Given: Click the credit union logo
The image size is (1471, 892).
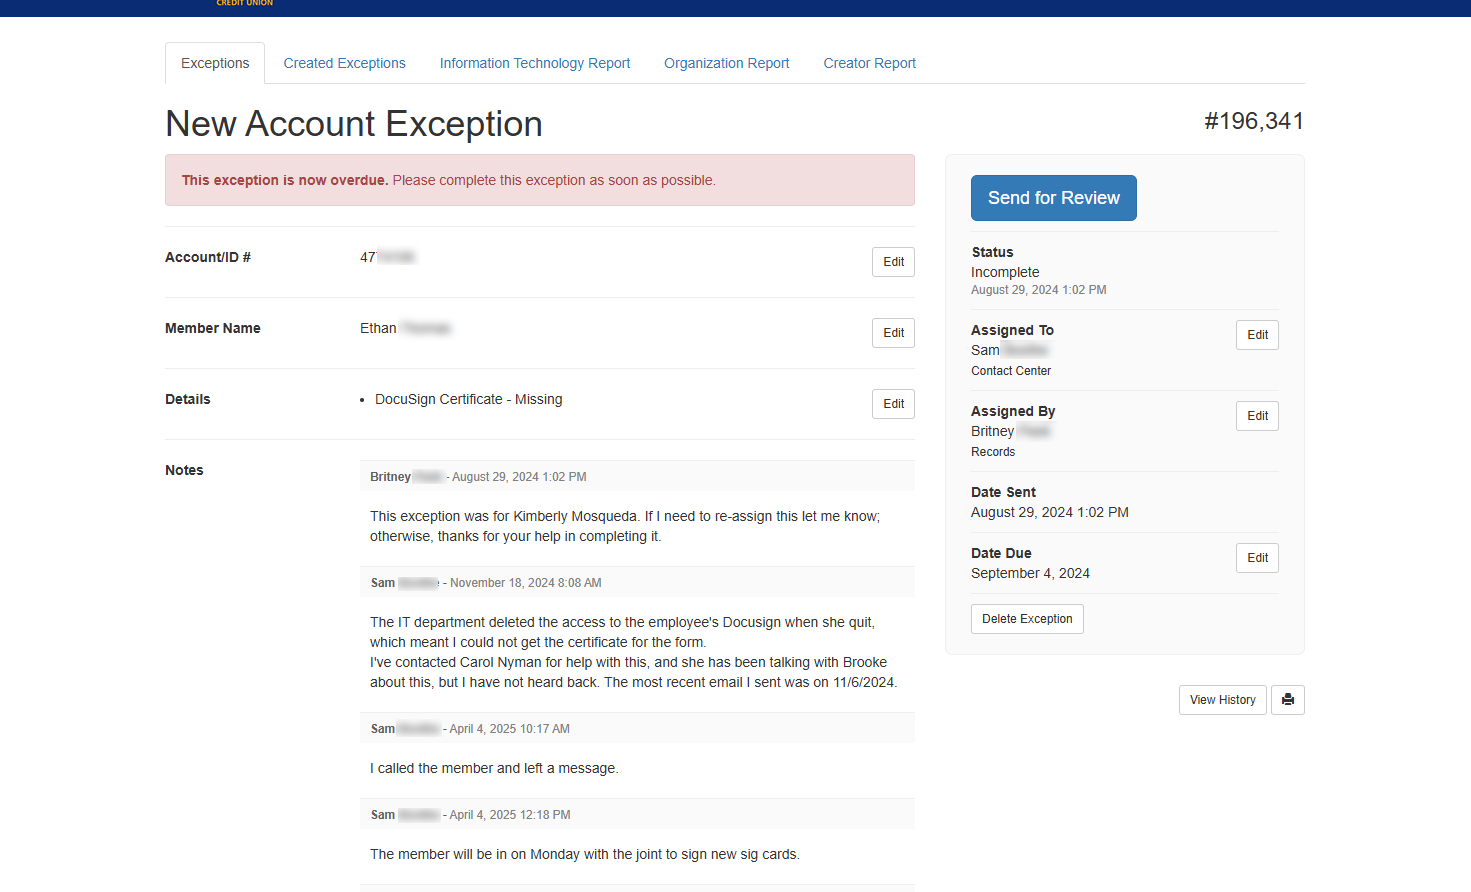Looking at the screenshot, I should (x=243, y=5).
